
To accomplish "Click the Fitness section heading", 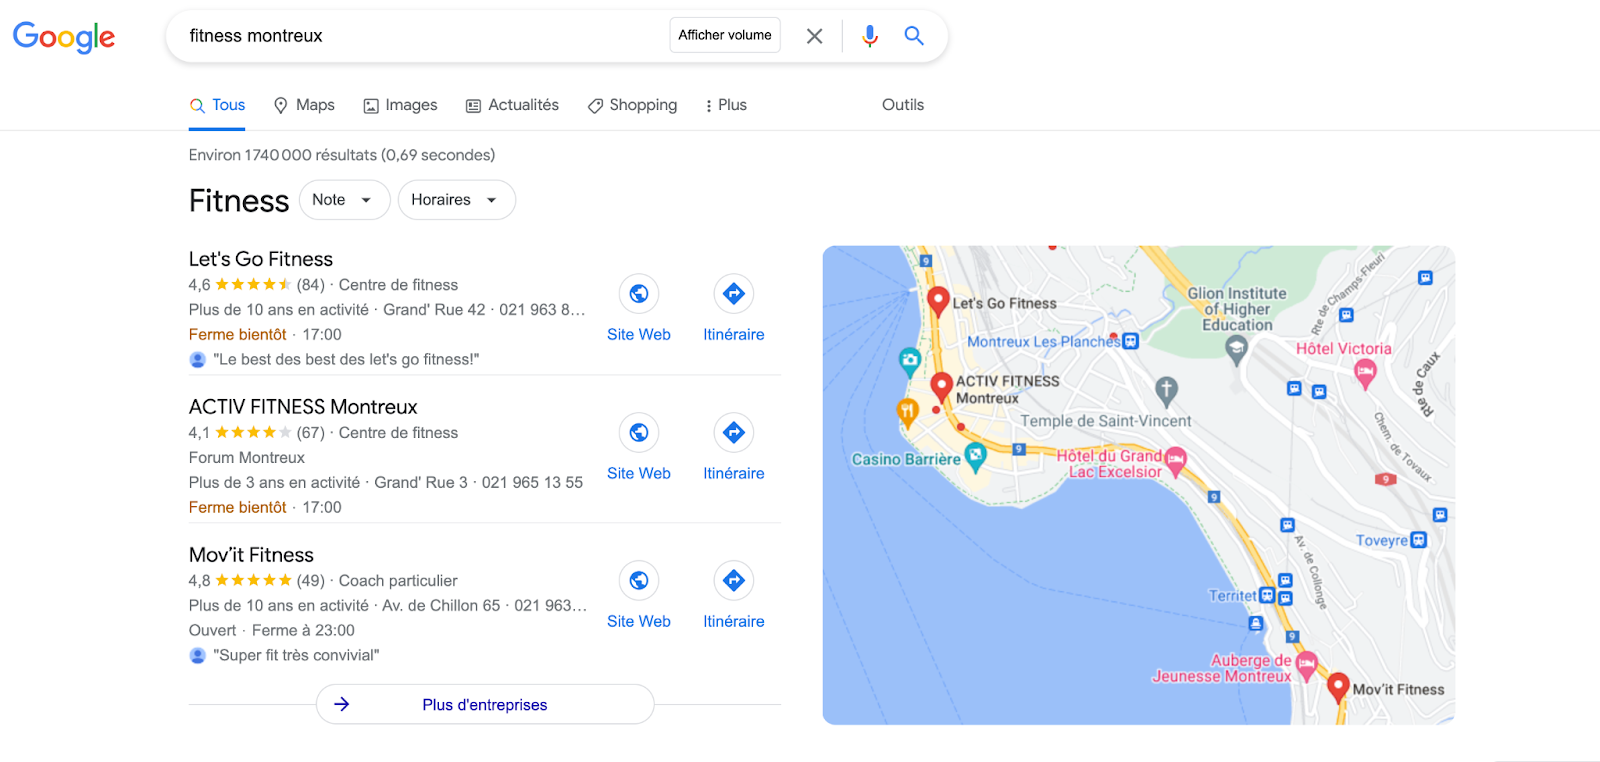I will point(239,201).
